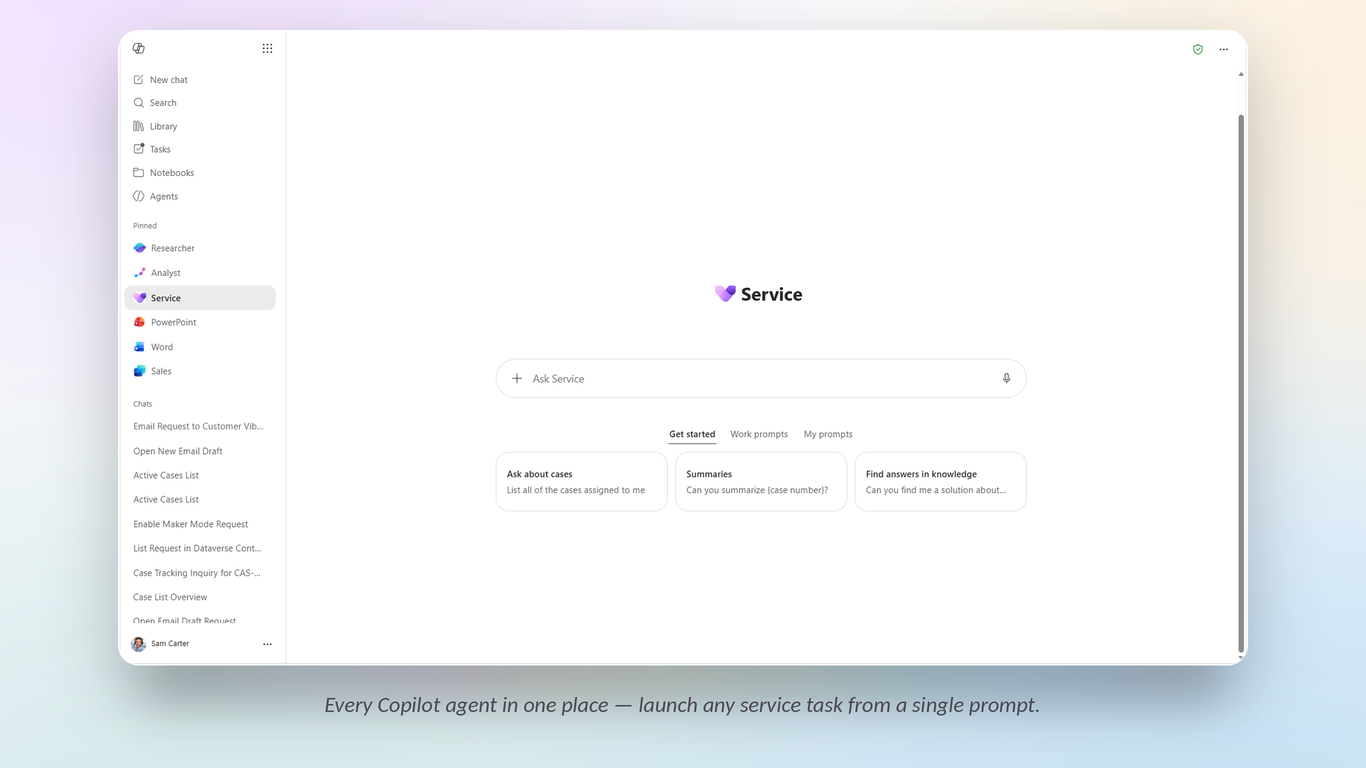The width and height of the screenshot is (1366, 768).
Task: Open the List Request in Dataverse chat
Action: pos(199,548)
